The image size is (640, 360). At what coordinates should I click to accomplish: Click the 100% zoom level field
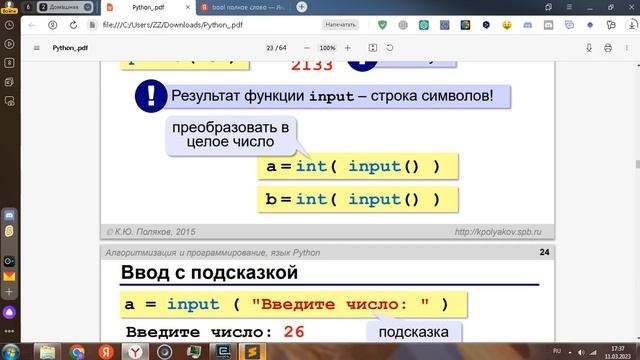tap(327, 48)
